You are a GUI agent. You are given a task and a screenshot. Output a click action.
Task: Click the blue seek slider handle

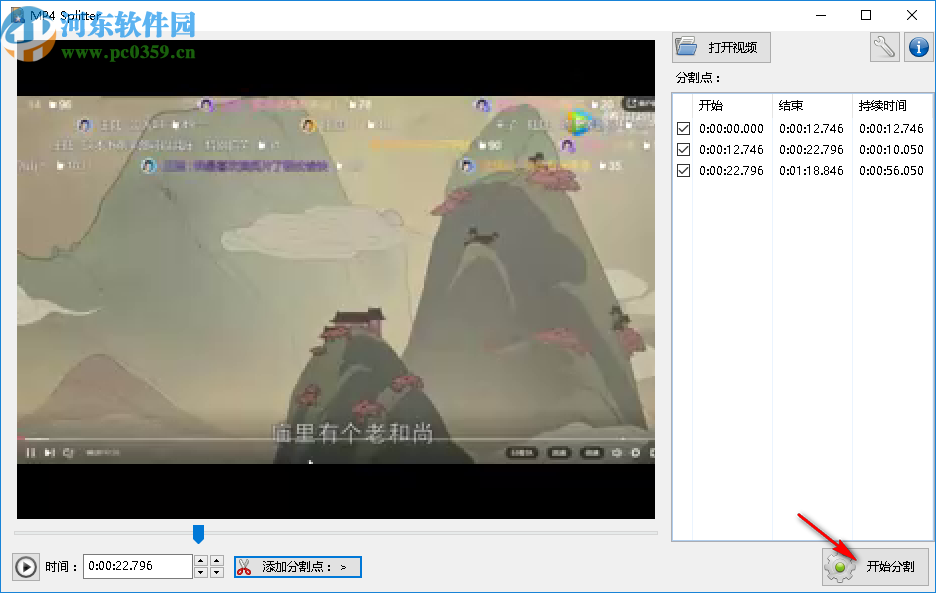click(198, 535)
